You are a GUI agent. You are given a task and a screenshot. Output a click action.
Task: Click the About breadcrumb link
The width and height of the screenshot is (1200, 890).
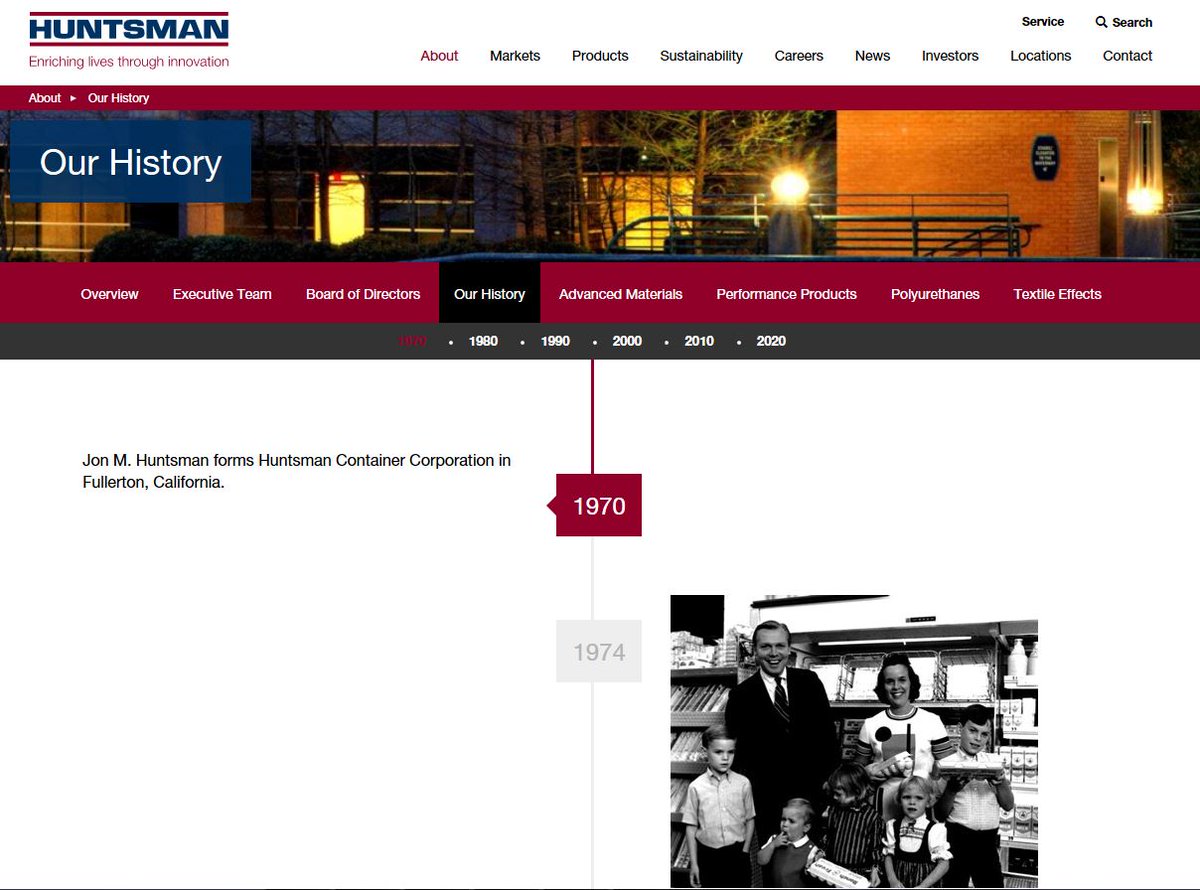click(x=45, y=98)
